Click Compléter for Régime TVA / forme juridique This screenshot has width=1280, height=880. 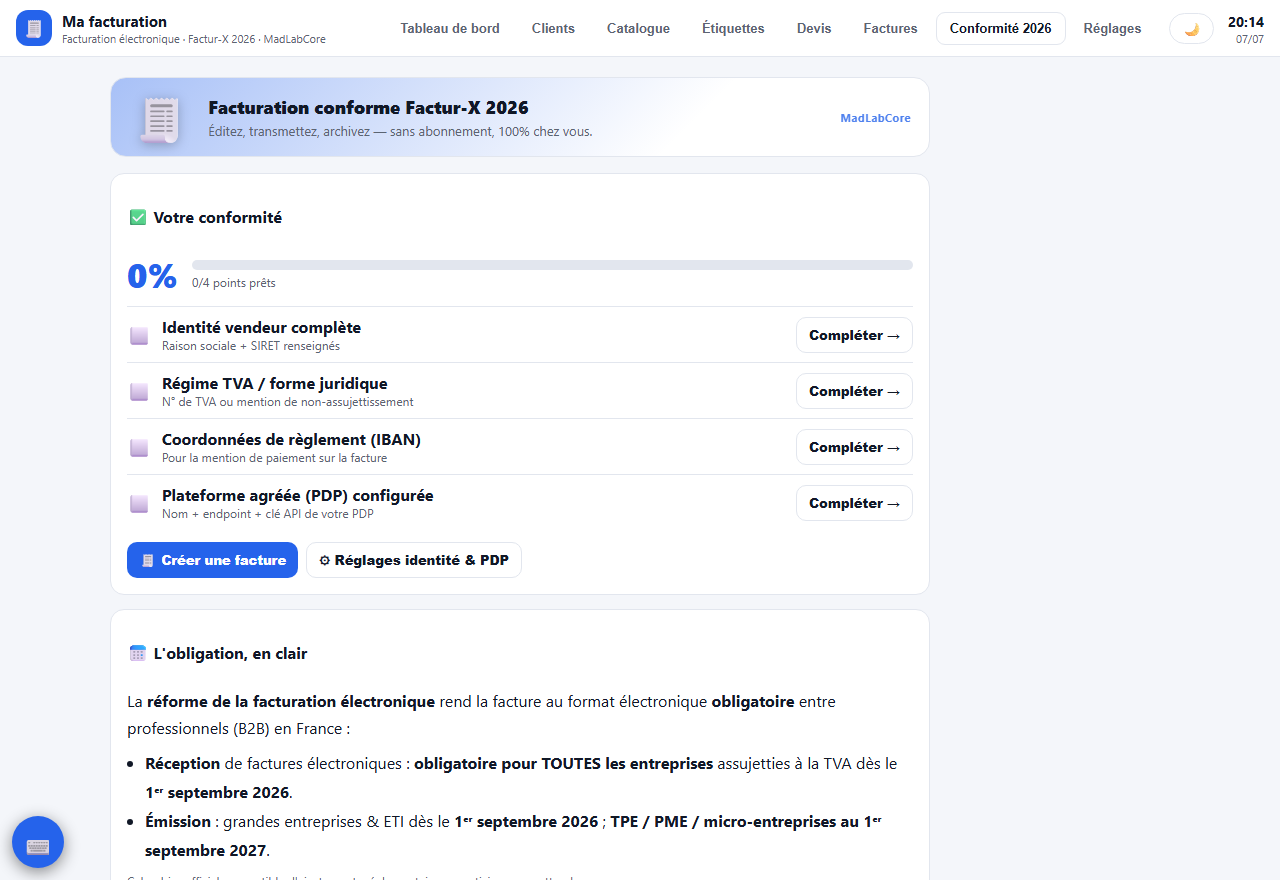click(854, 391)
